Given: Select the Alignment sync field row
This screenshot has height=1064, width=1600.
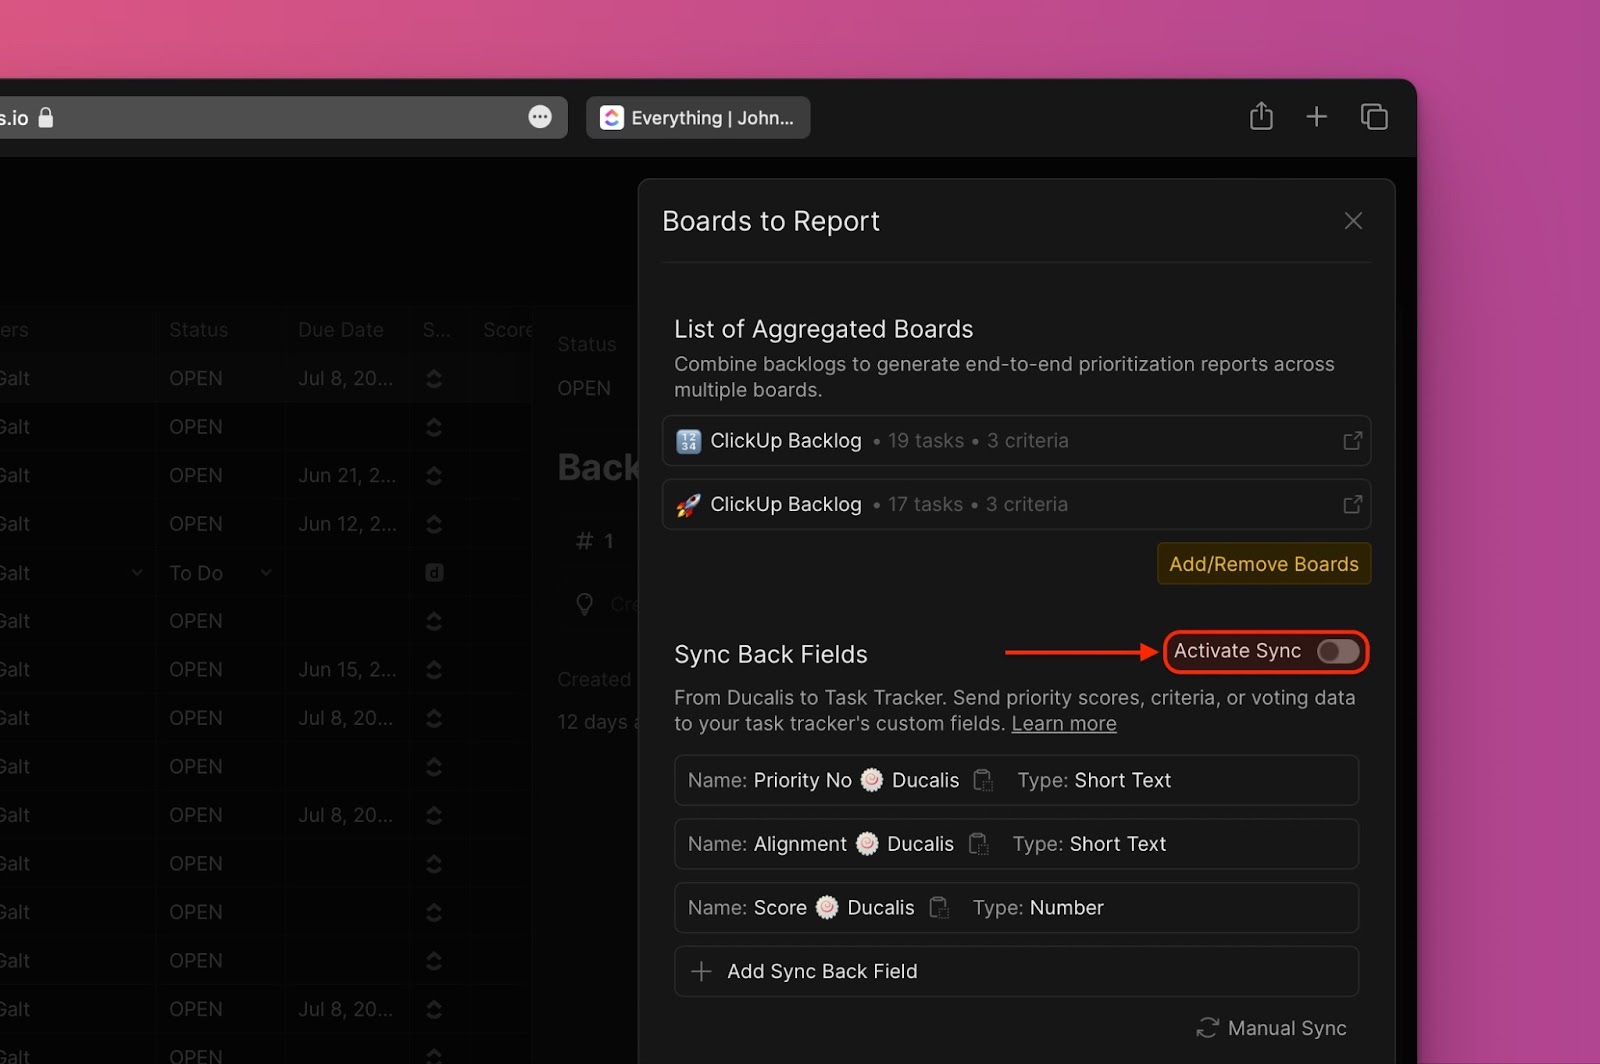Looking at the screenshot, I should pyautogui.click(x=1016, y=844).
